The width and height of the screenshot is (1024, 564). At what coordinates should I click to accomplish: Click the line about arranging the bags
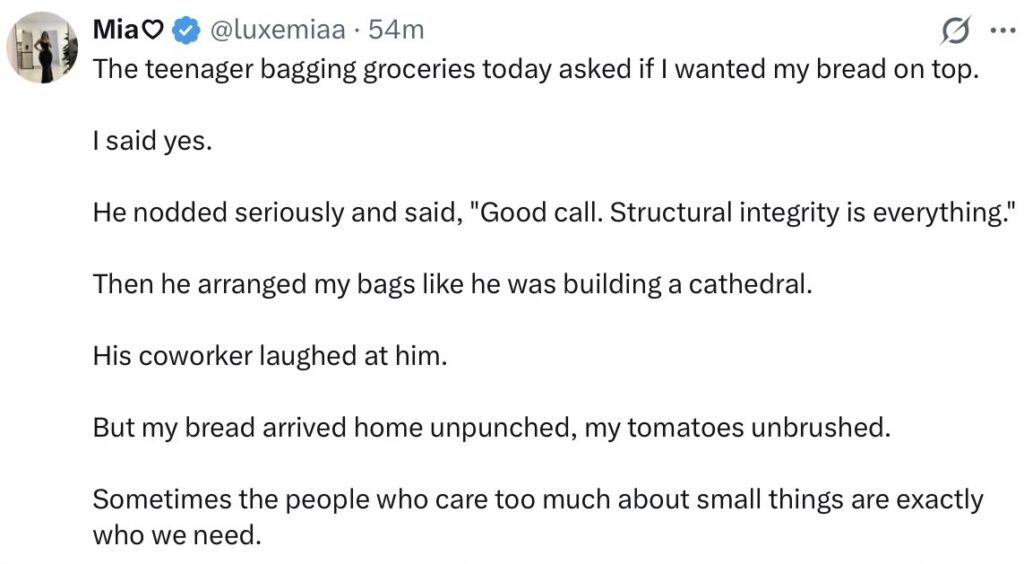pos(452,284)
